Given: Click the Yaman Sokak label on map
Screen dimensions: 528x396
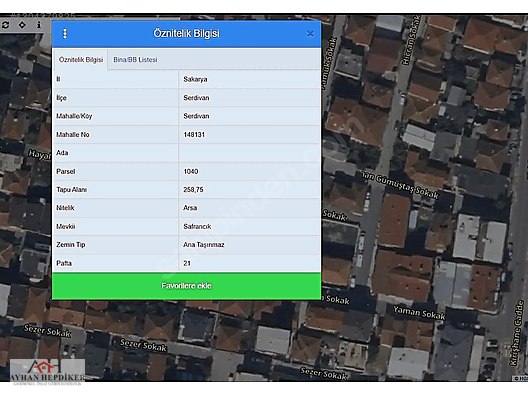Looking at the screenshot, I should point(419,312).
